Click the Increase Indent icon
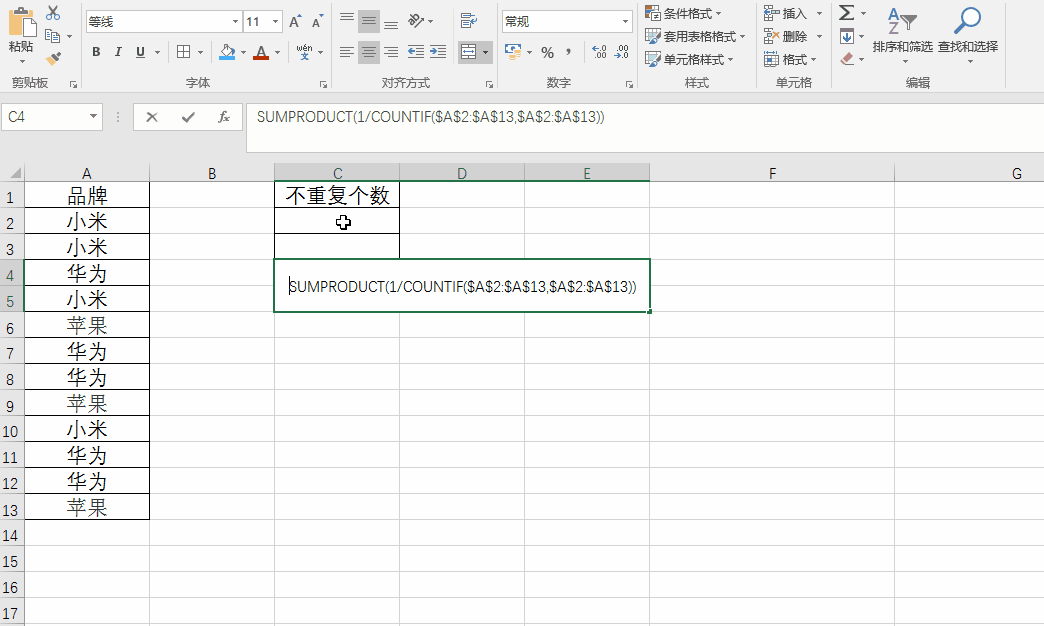Screen dimensions: 1044x626 coord(438,51)
